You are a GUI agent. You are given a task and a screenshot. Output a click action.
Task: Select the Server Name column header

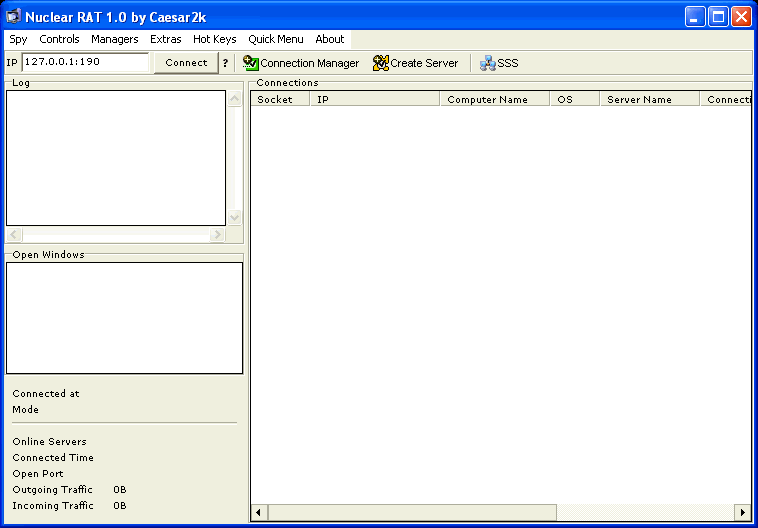[x=648, y=99]
